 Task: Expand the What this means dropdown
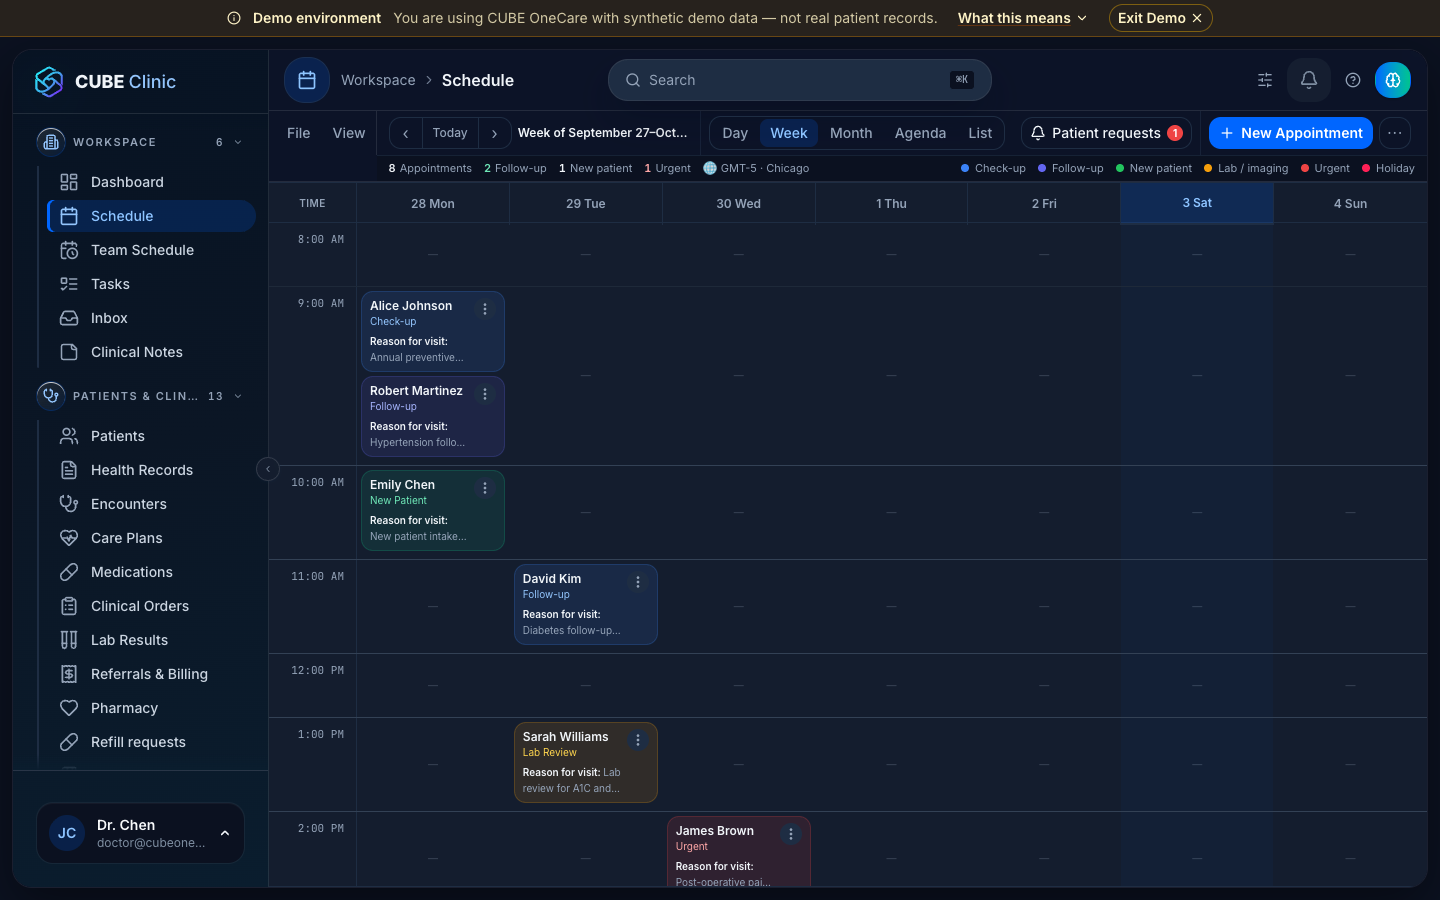pyautogui.click(x=1022, y=18)
